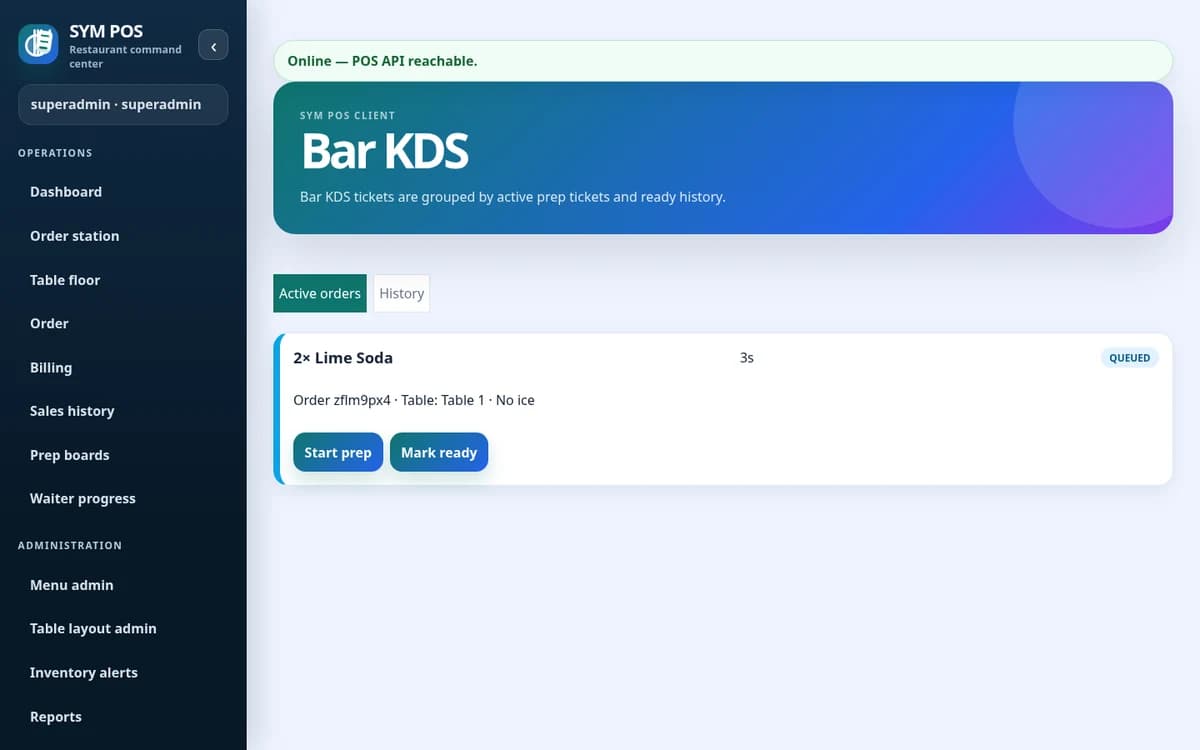Open Reports in the sidebar
This screenshot has height=750, width=1200.
[x=123, y=716]
